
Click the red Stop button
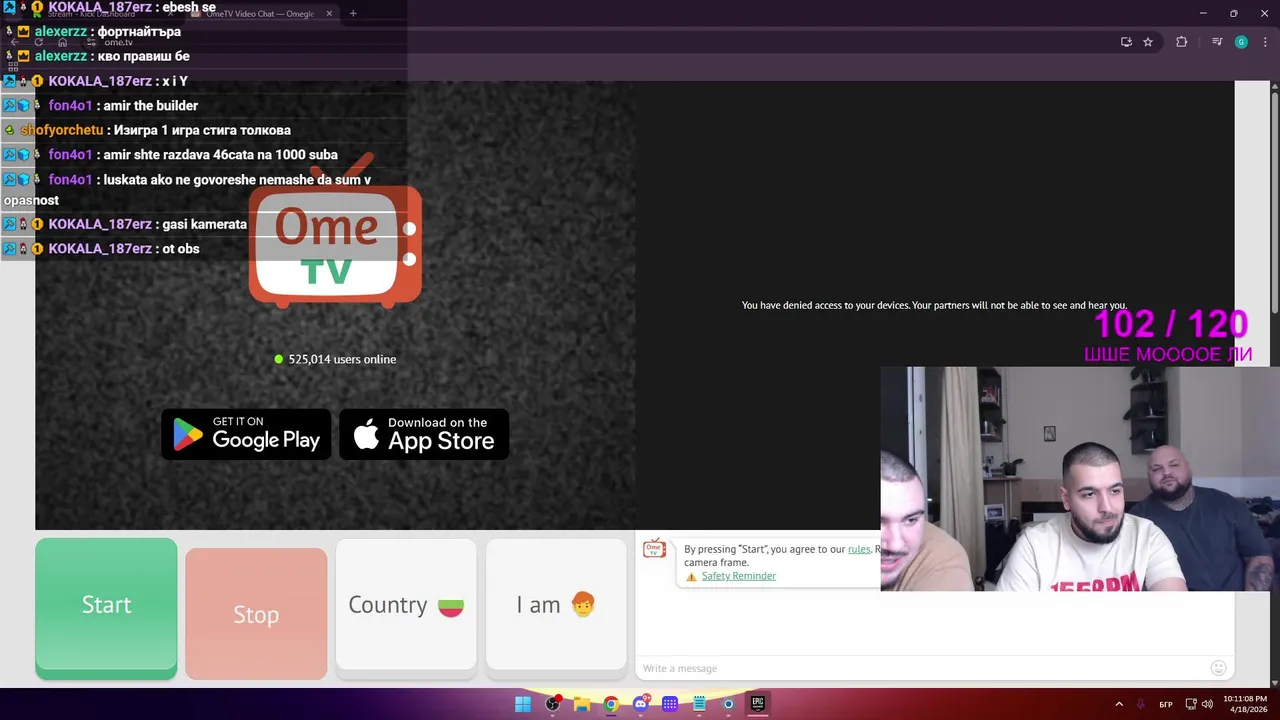click(256, 614)
